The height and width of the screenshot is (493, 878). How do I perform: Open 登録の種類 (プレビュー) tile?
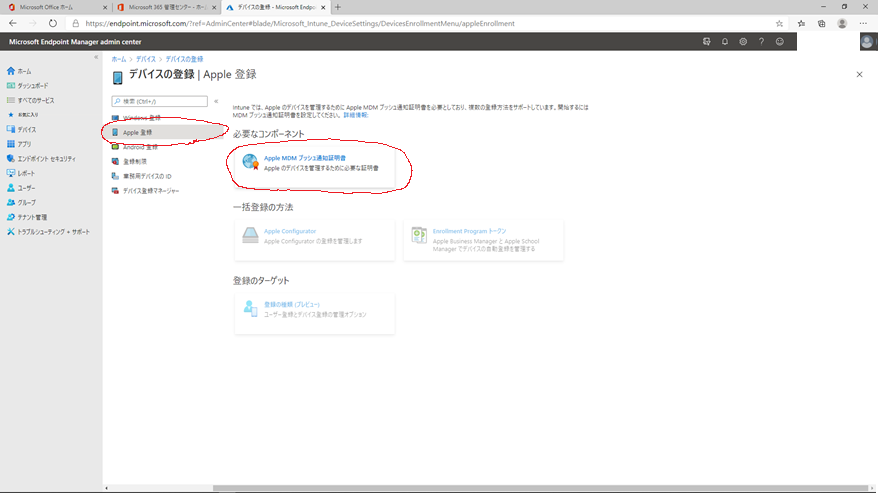(x=314, y=313)
